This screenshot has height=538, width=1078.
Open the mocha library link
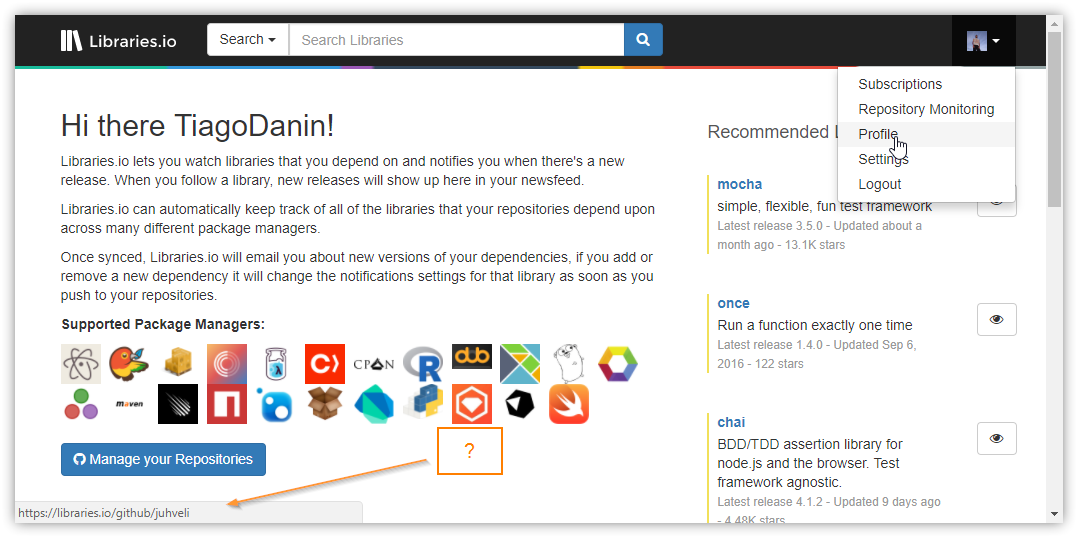740,184
